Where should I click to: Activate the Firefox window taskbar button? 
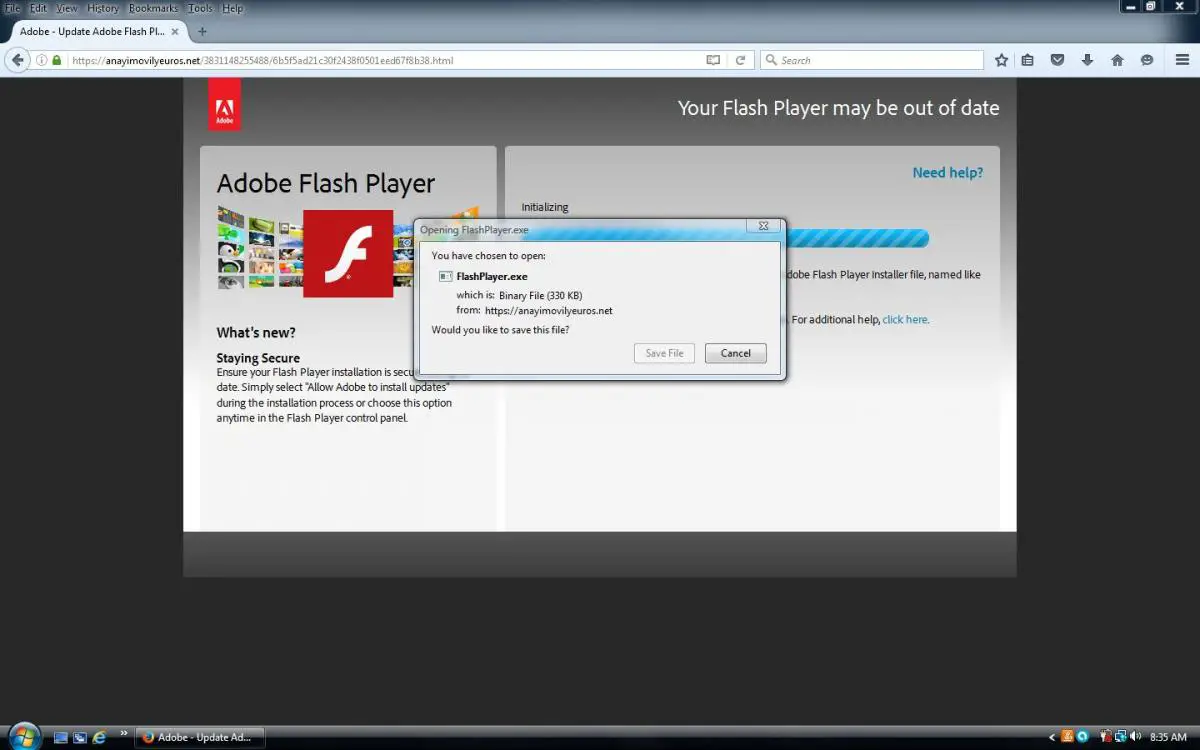[x=200, y=737]
